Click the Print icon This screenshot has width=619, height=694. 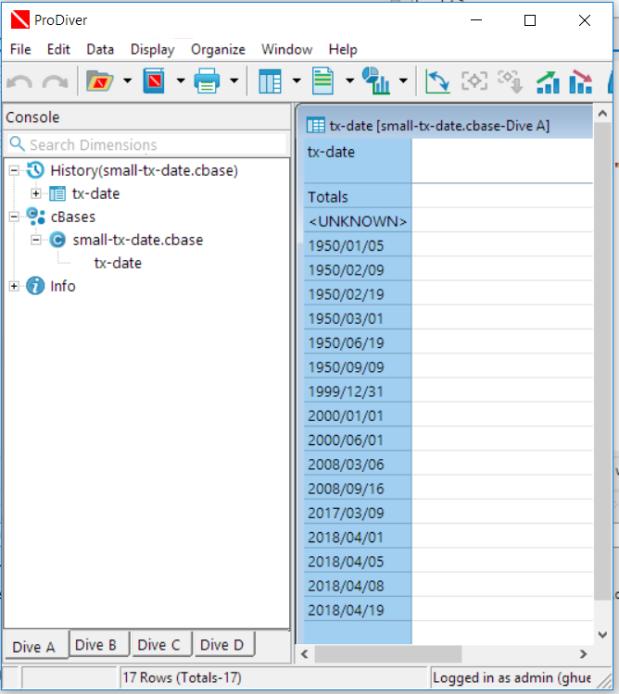tap(207, 81)
